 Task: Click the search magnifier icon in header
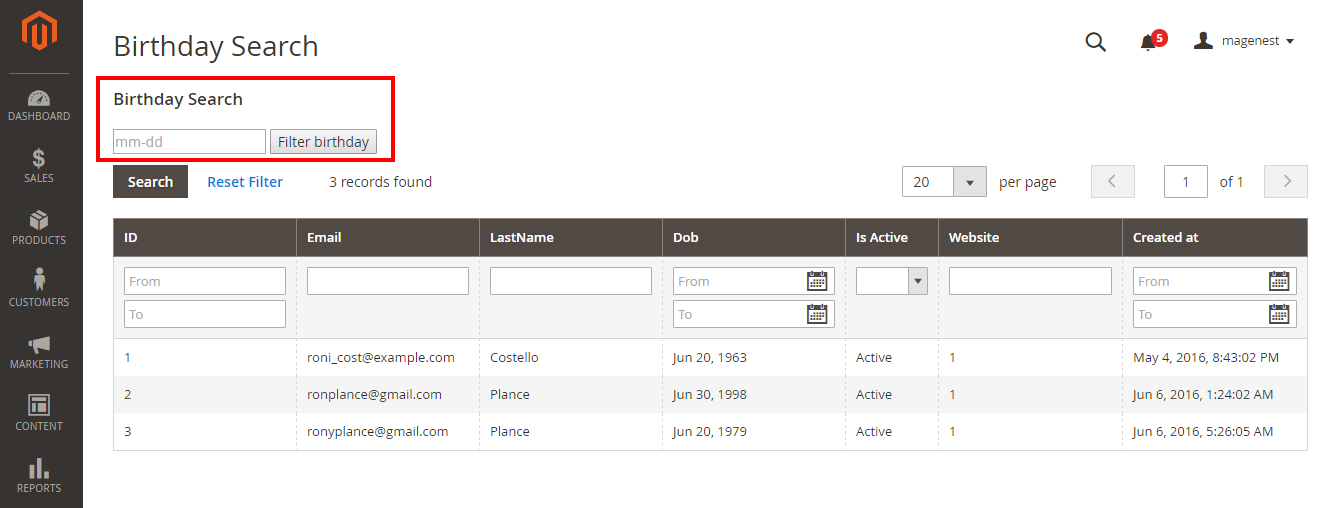[x=1096, y=42]
